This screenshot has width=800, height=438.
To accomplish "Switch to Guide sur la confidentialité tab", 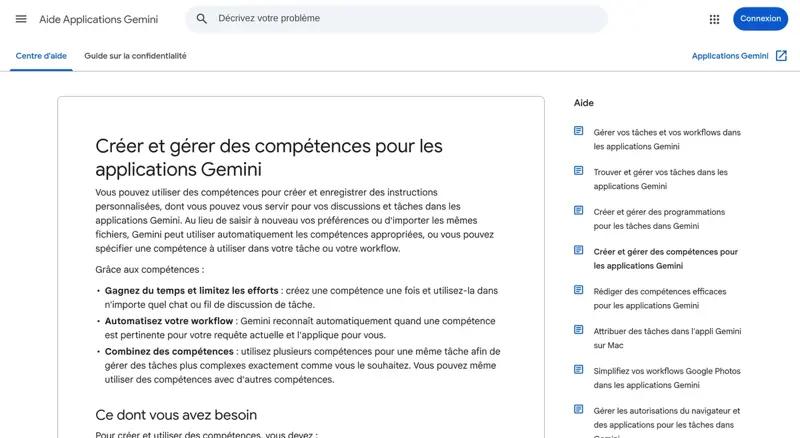I will click(x=135, y=56).
